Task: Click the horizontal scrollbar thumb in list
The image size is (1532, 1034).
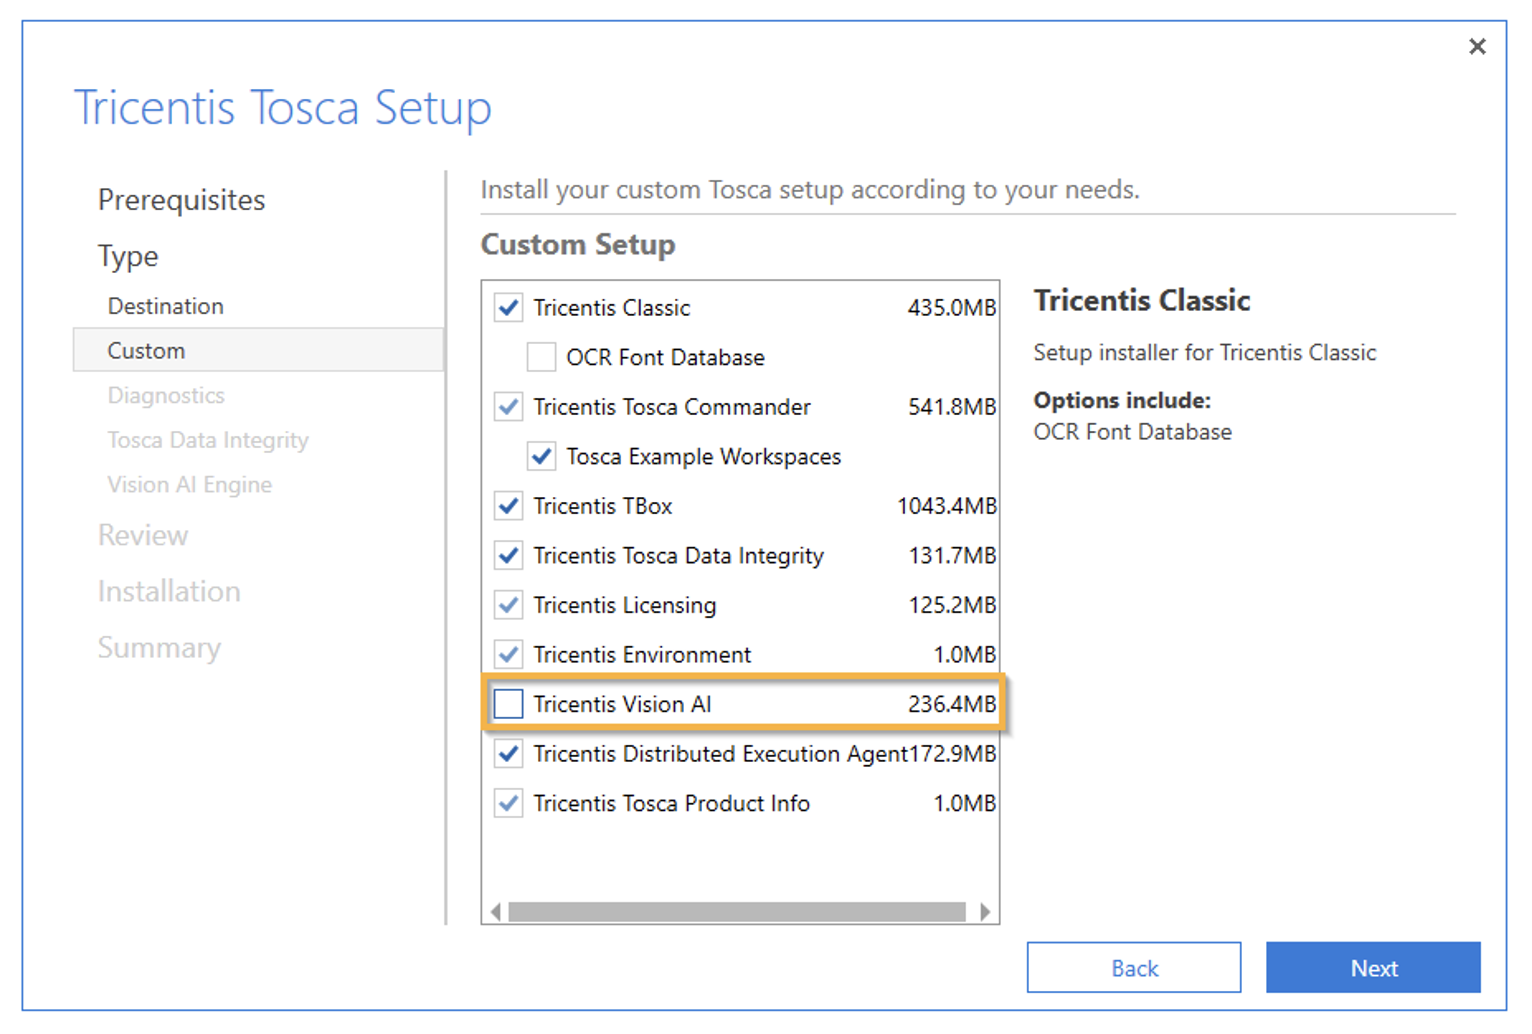Action: [x=737, y=912]
